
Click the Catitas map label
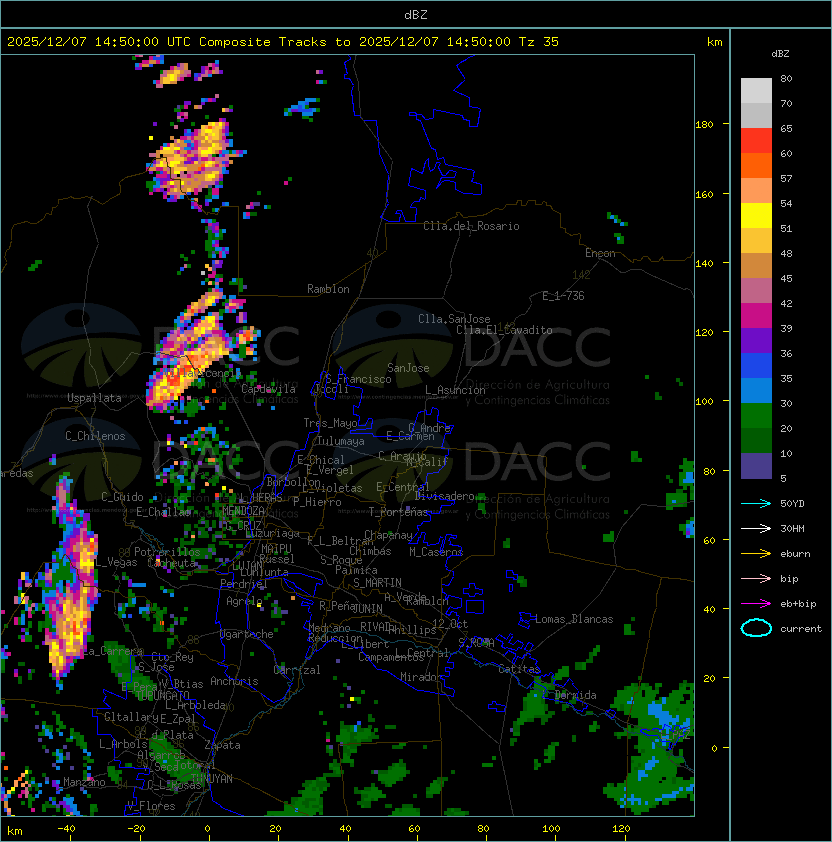coord(519,669)
